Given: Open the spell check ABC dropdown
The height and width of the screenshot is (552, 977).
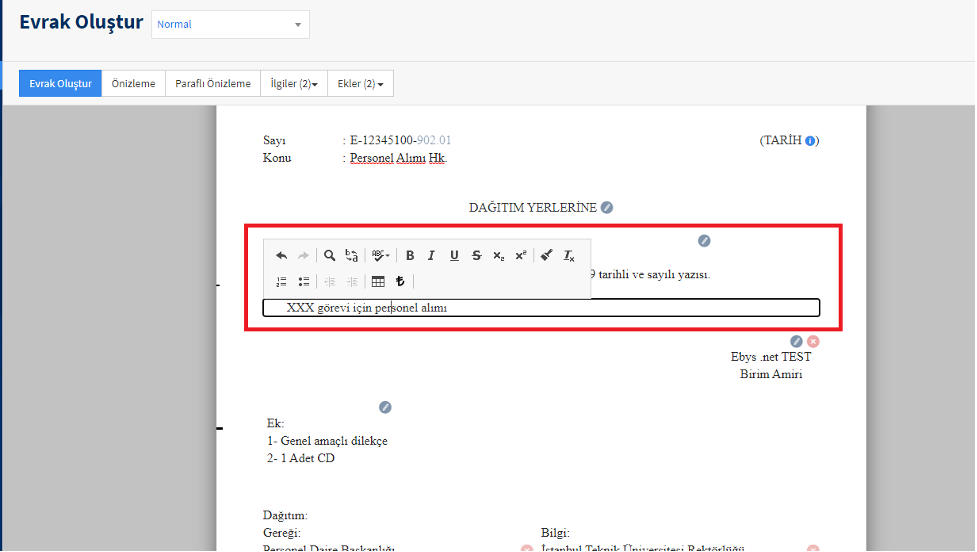Looking at the screenshot, I should click(381, 255).
